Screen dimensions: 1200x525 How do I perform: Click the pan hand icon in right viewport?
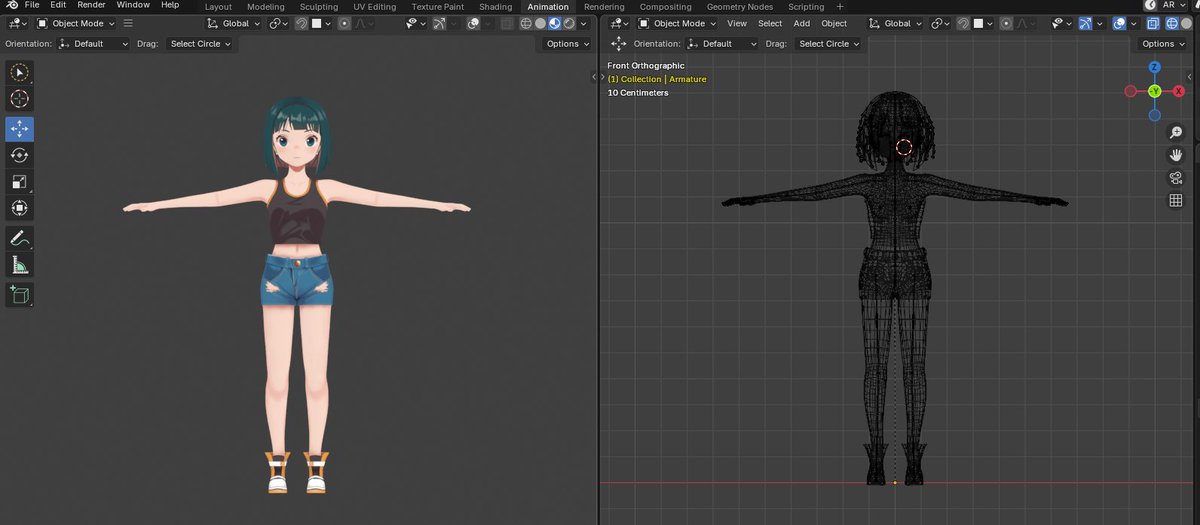[1176, 155]
